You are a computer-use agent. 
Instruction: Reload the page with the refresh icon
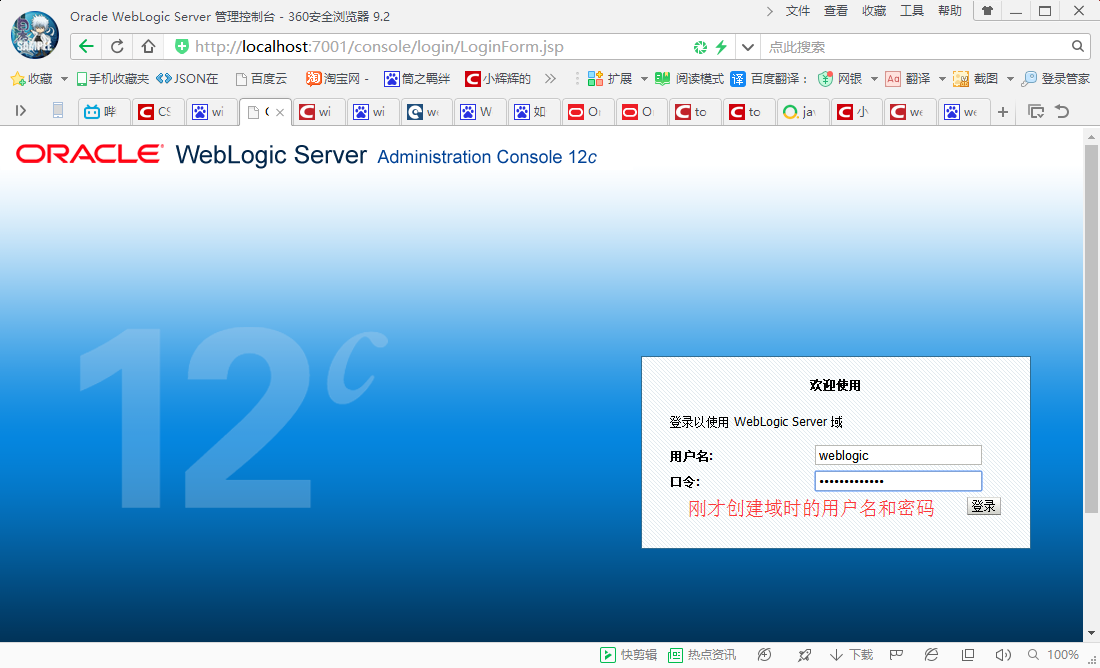(x=117, y=47)
